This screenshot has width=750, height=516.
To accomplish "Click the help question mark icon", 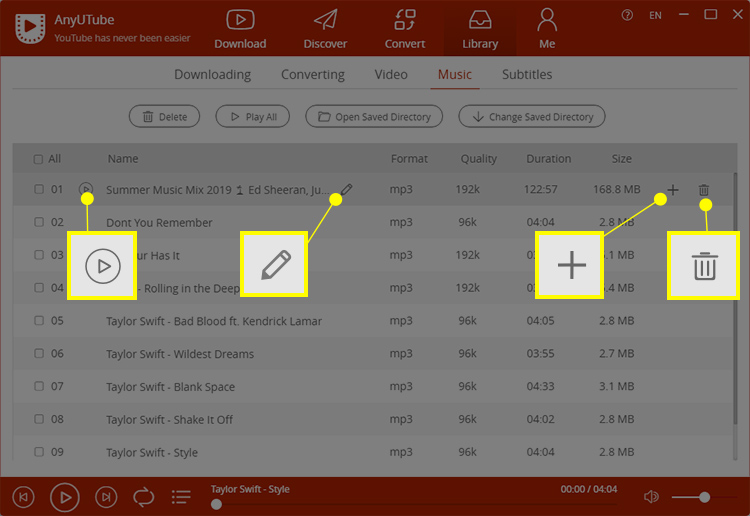I will [627, 15].
